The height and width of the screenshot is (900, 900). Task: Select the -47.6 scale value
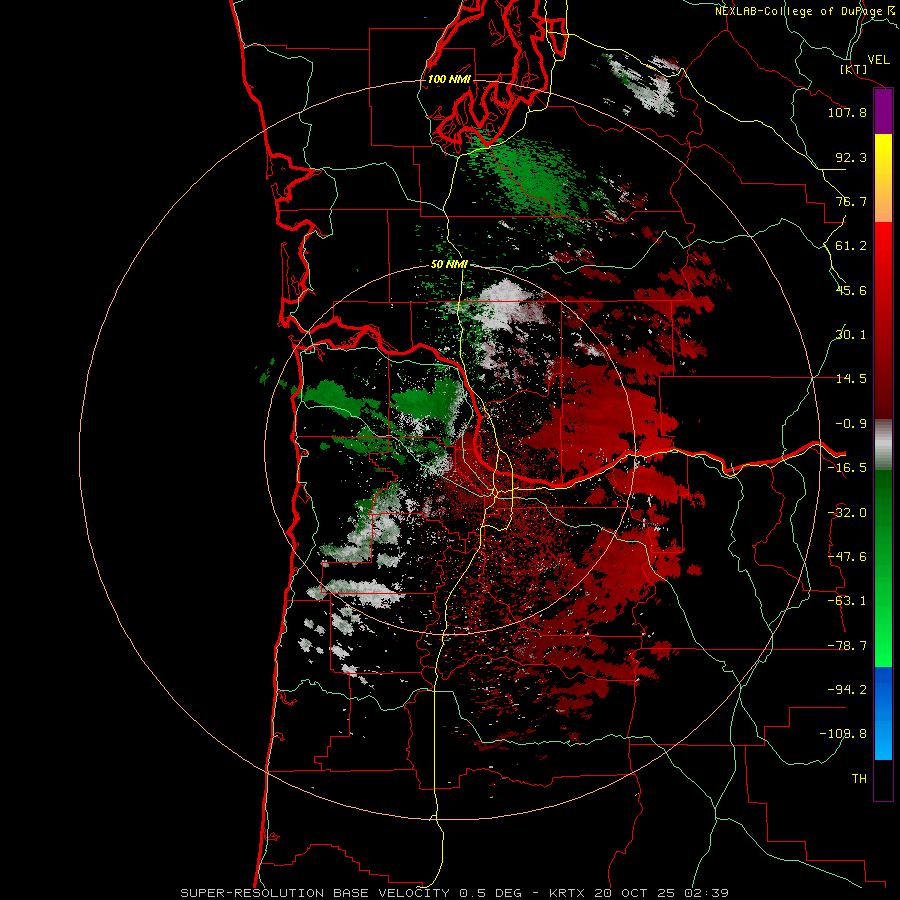847,557
